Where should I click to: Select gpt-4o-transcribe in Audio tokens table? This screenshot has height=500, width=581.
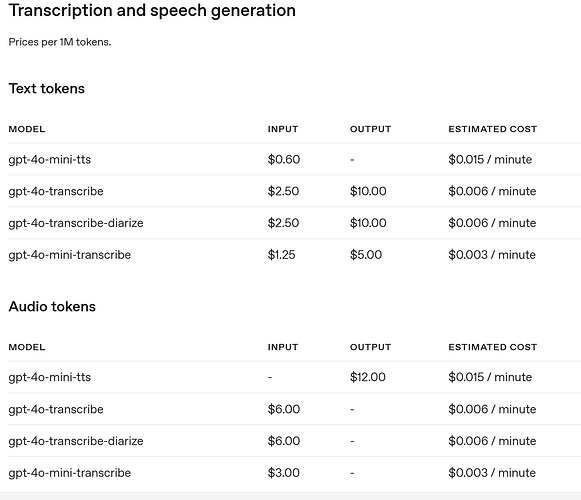tap(56, 409)
